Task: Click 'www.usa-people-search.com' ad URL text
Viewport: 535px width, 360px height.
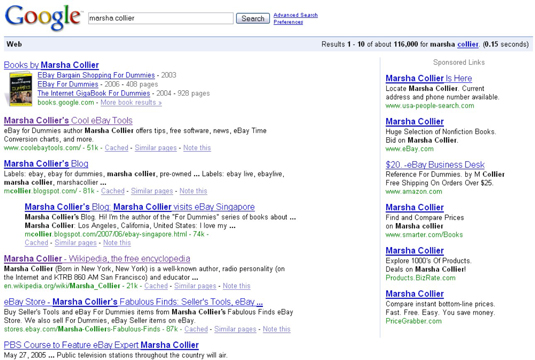Action: tap(430, 105)
